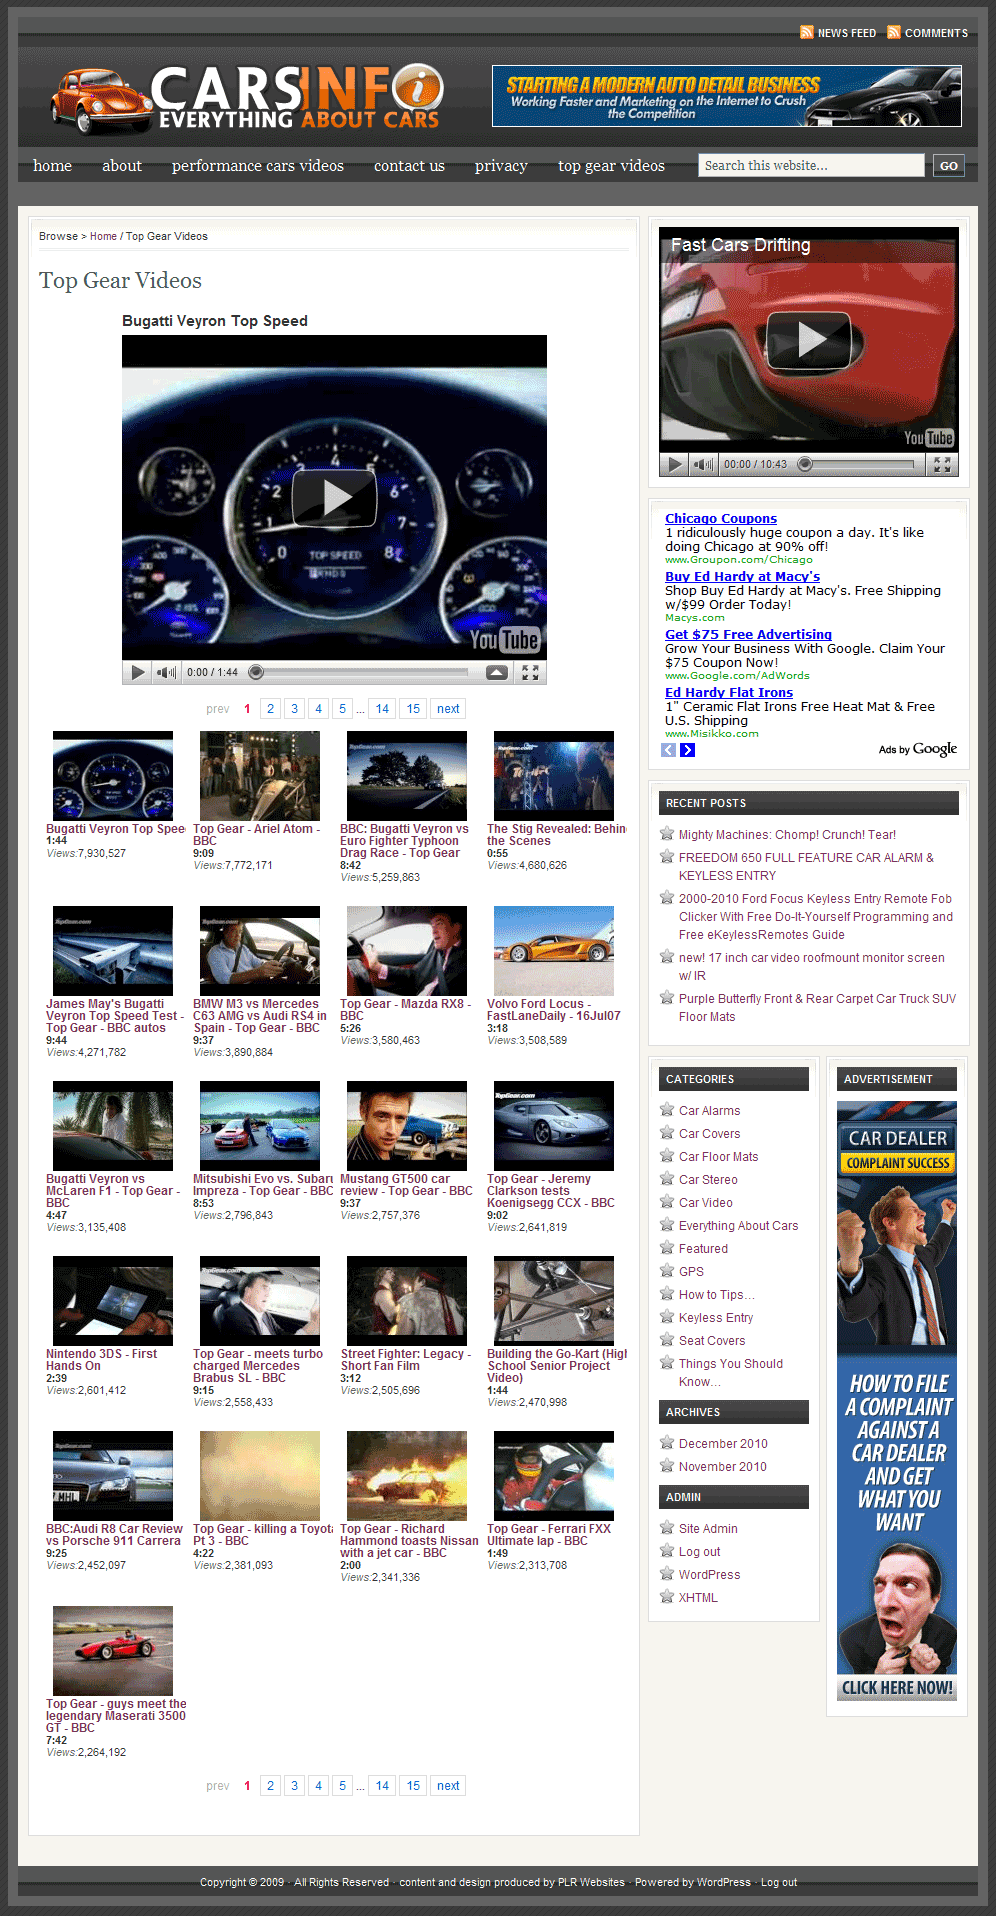
Task: Open The Stig Revealed video thumbnail
Action: point(554,776)
